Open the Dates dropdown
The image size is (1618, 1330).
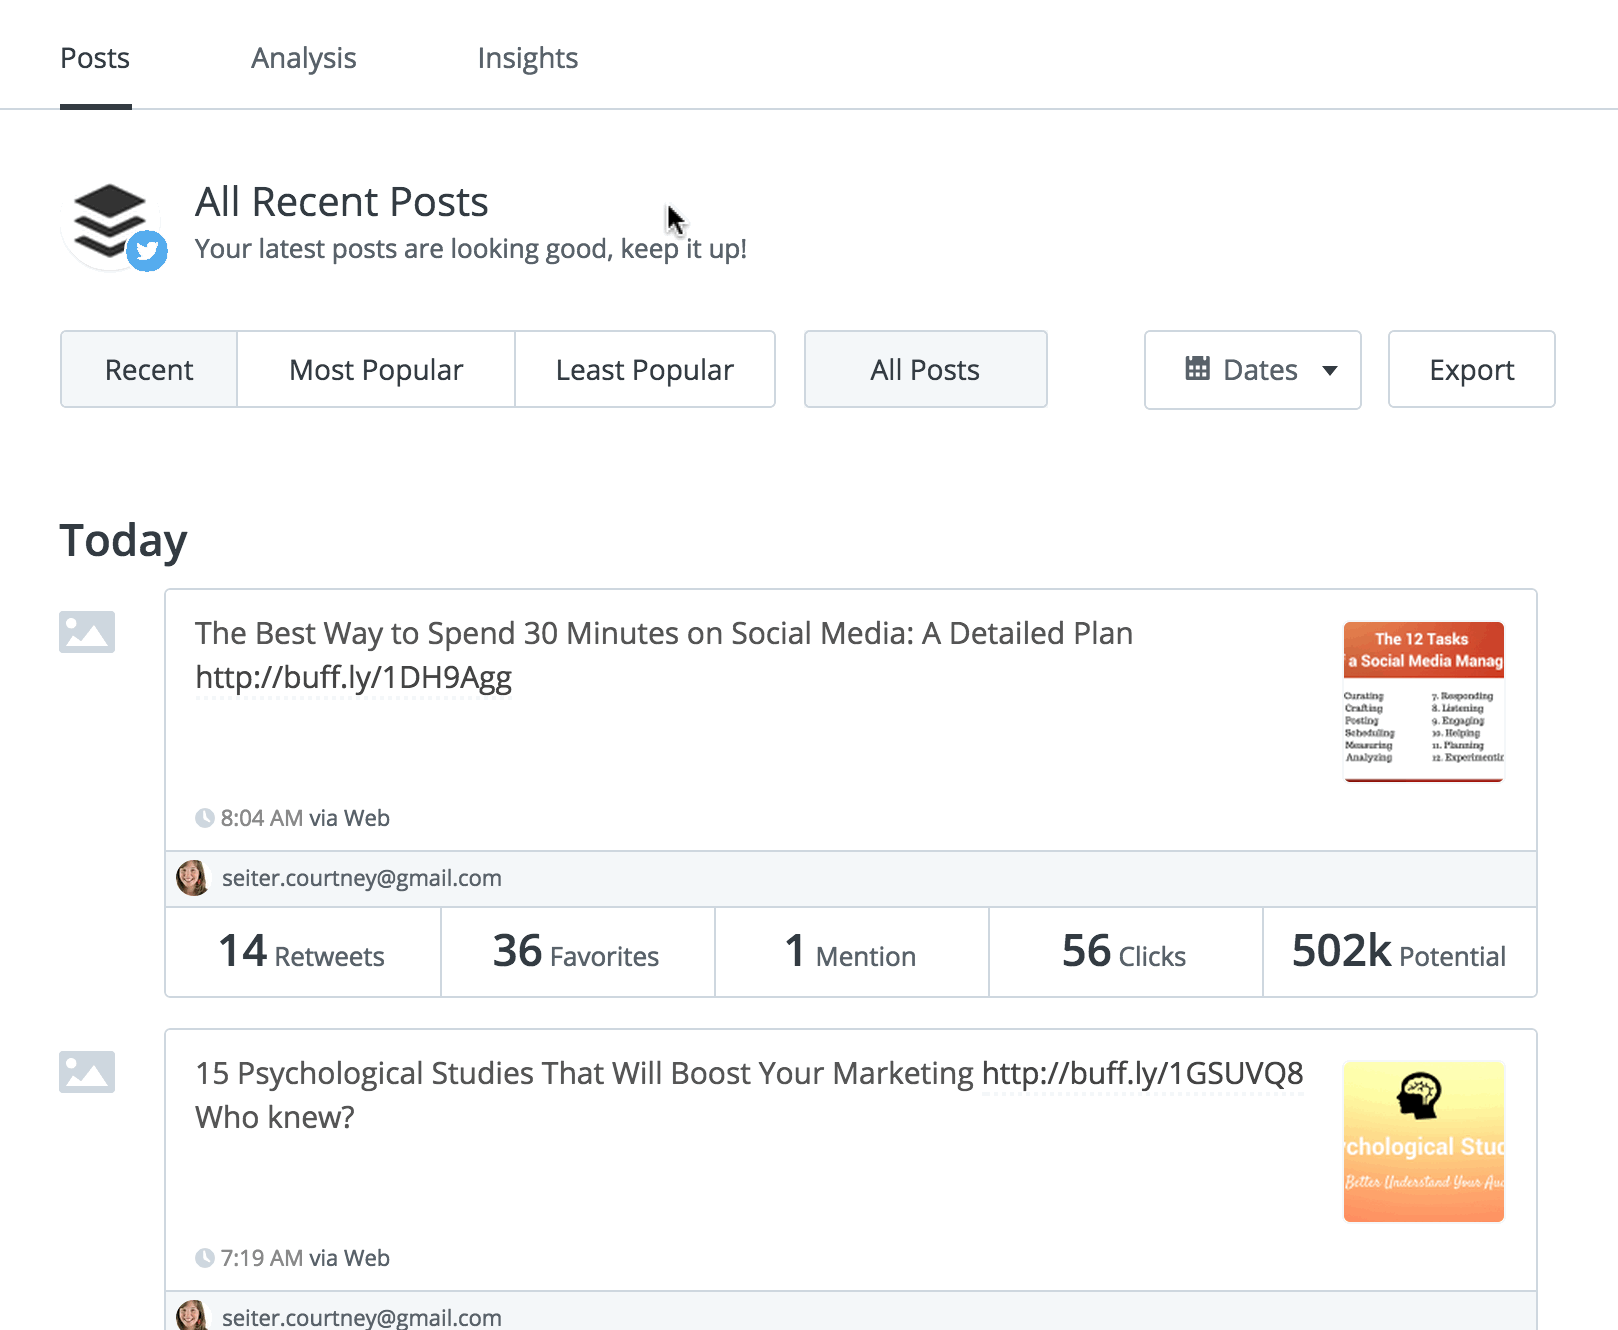click(1252, 369)
